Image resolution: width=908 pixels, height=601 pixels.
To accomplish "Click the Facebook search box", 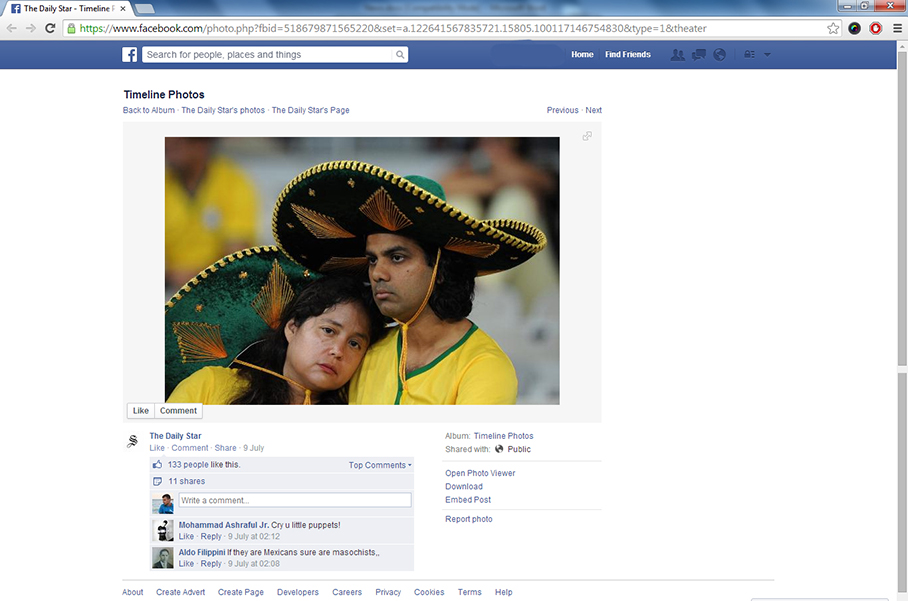I will click(275, 54).
